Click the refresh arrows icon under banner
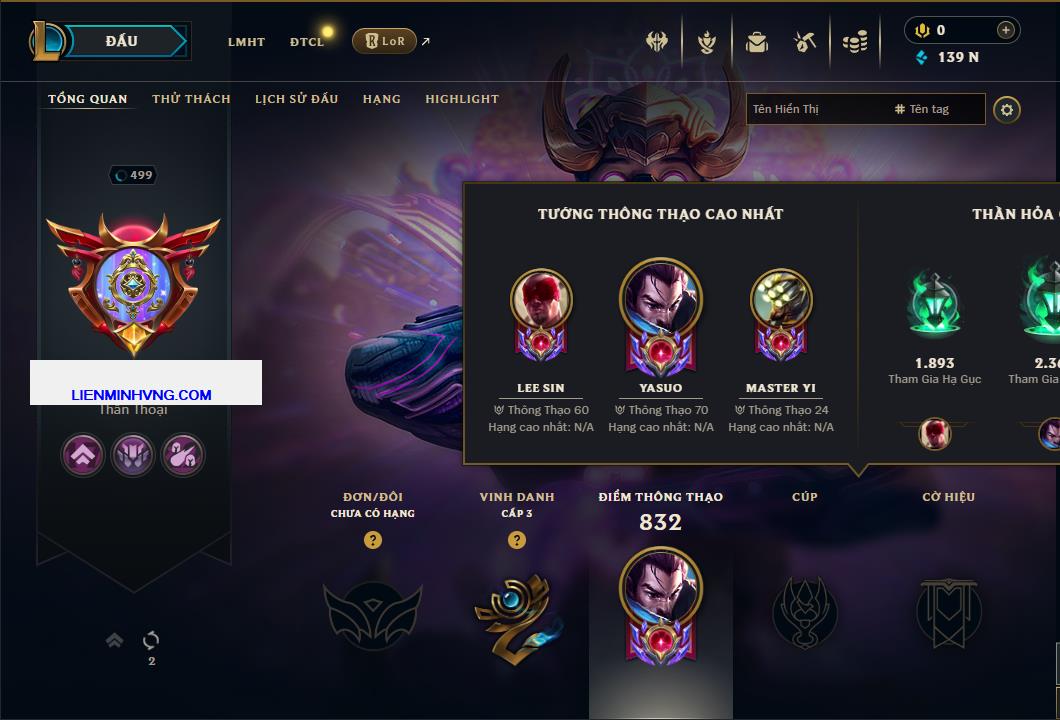The image size is (1060, 720). [151, 640]
